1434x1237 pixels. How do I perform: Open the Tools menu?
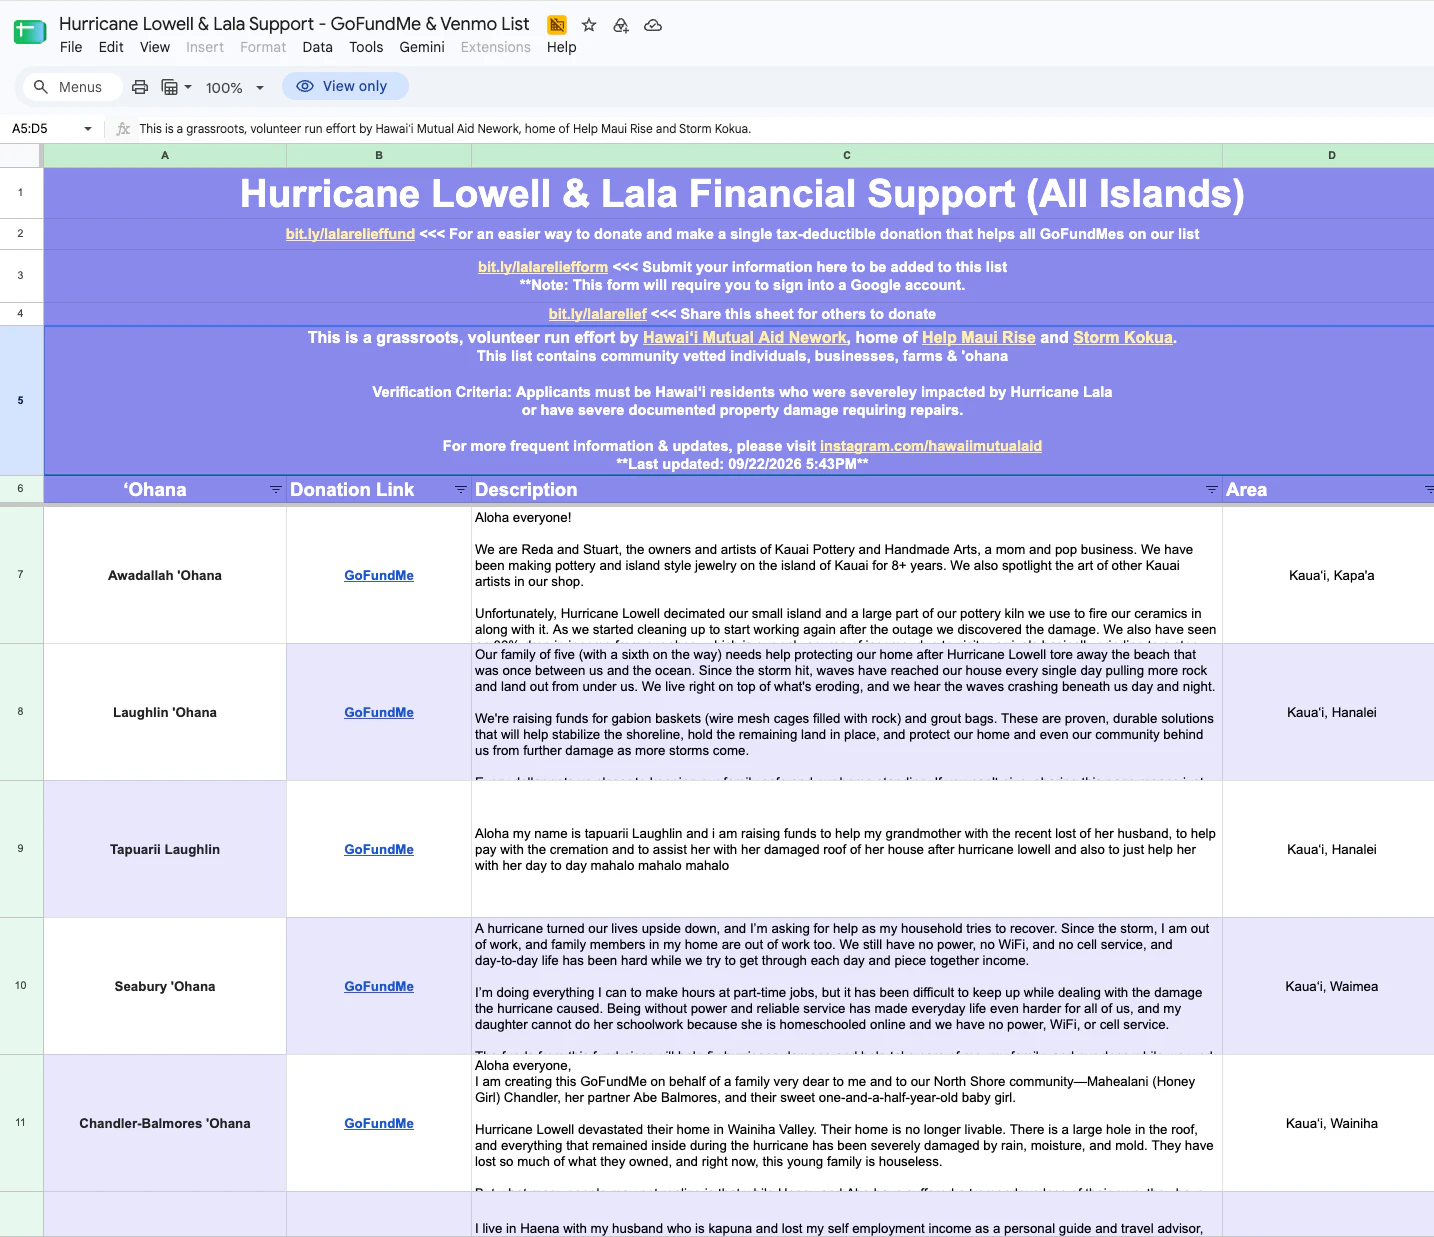[366, 47]
